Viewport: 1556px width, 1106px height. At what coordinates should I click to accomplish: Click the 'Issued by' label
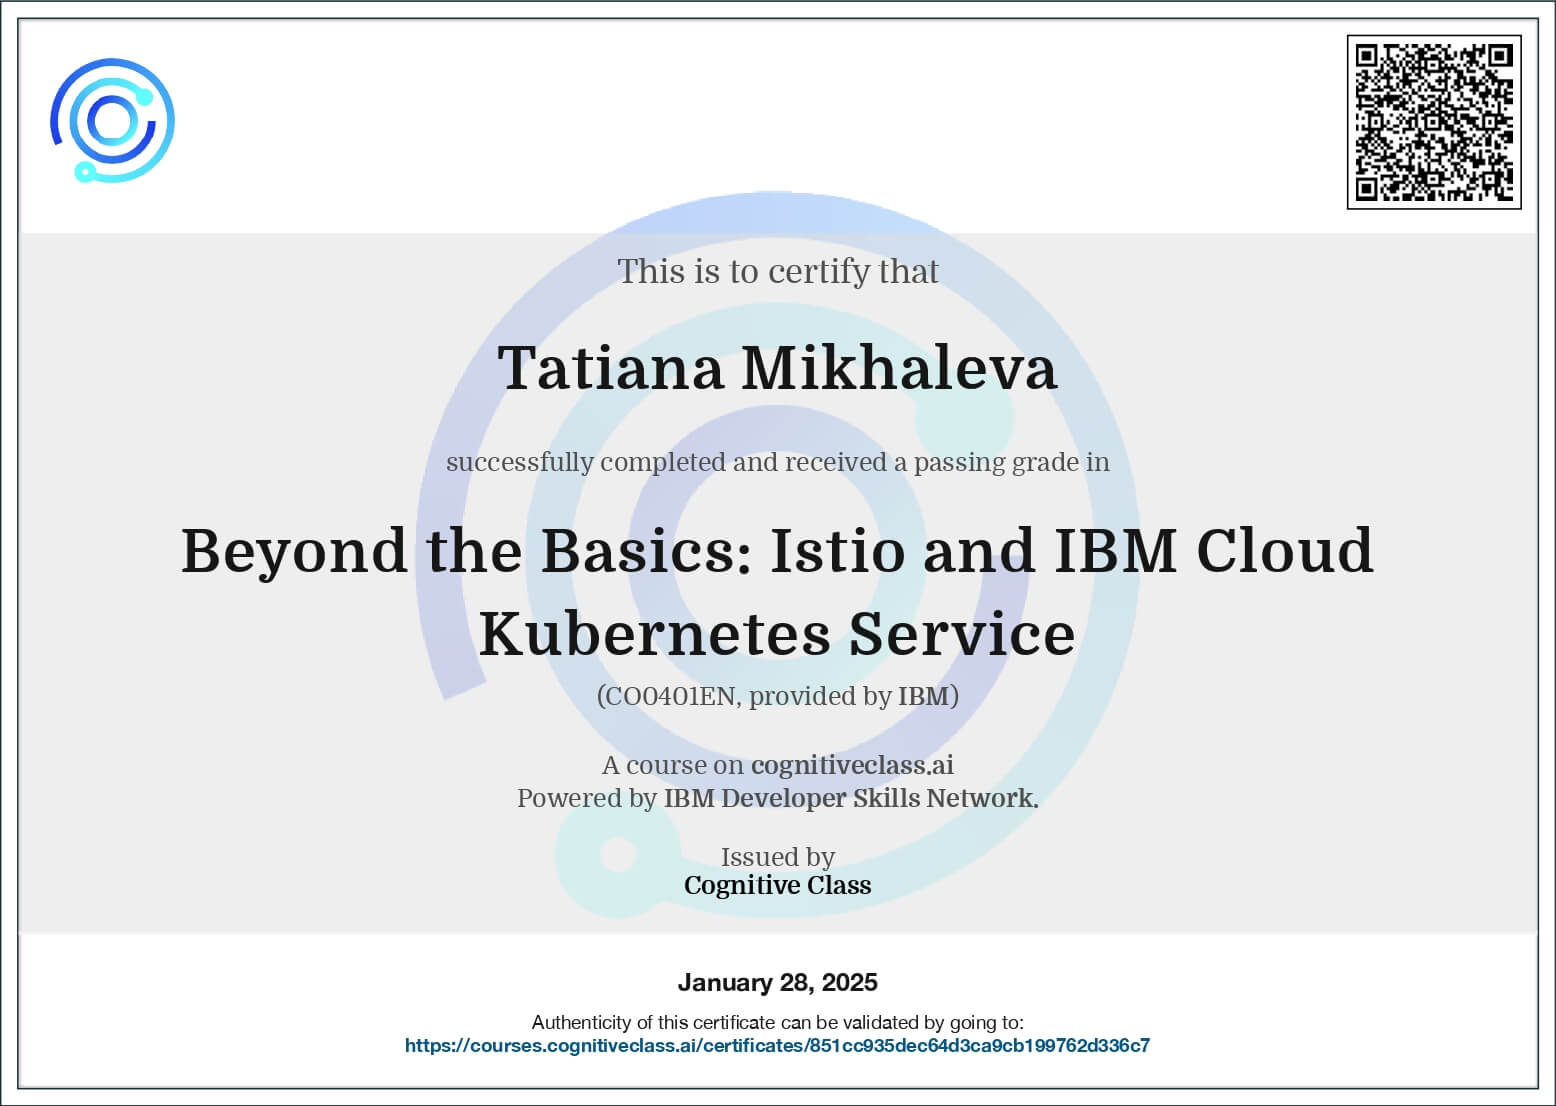(777, 857)
